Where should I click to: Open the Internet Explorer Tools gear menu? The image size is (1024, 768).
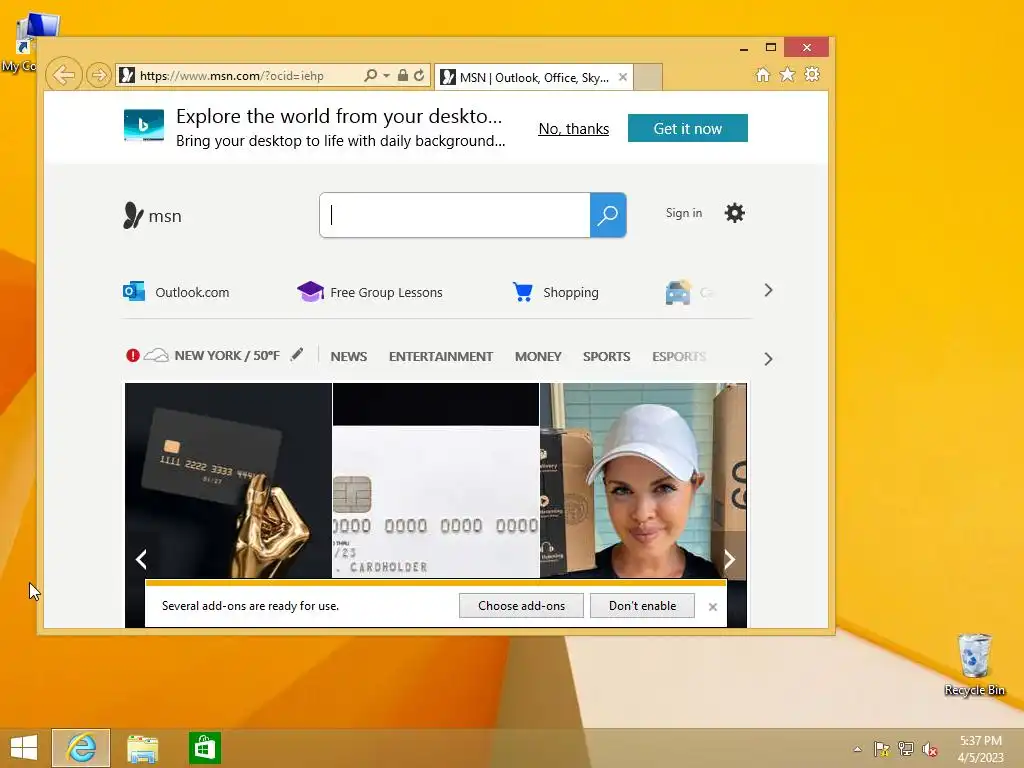coord(812,74)
